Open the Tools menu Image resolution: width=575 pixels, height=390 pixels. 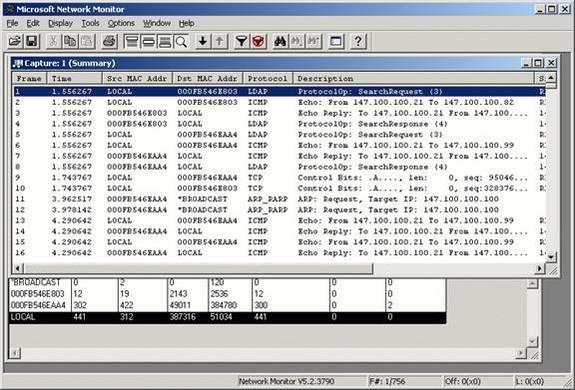click(x=90, y=23)
